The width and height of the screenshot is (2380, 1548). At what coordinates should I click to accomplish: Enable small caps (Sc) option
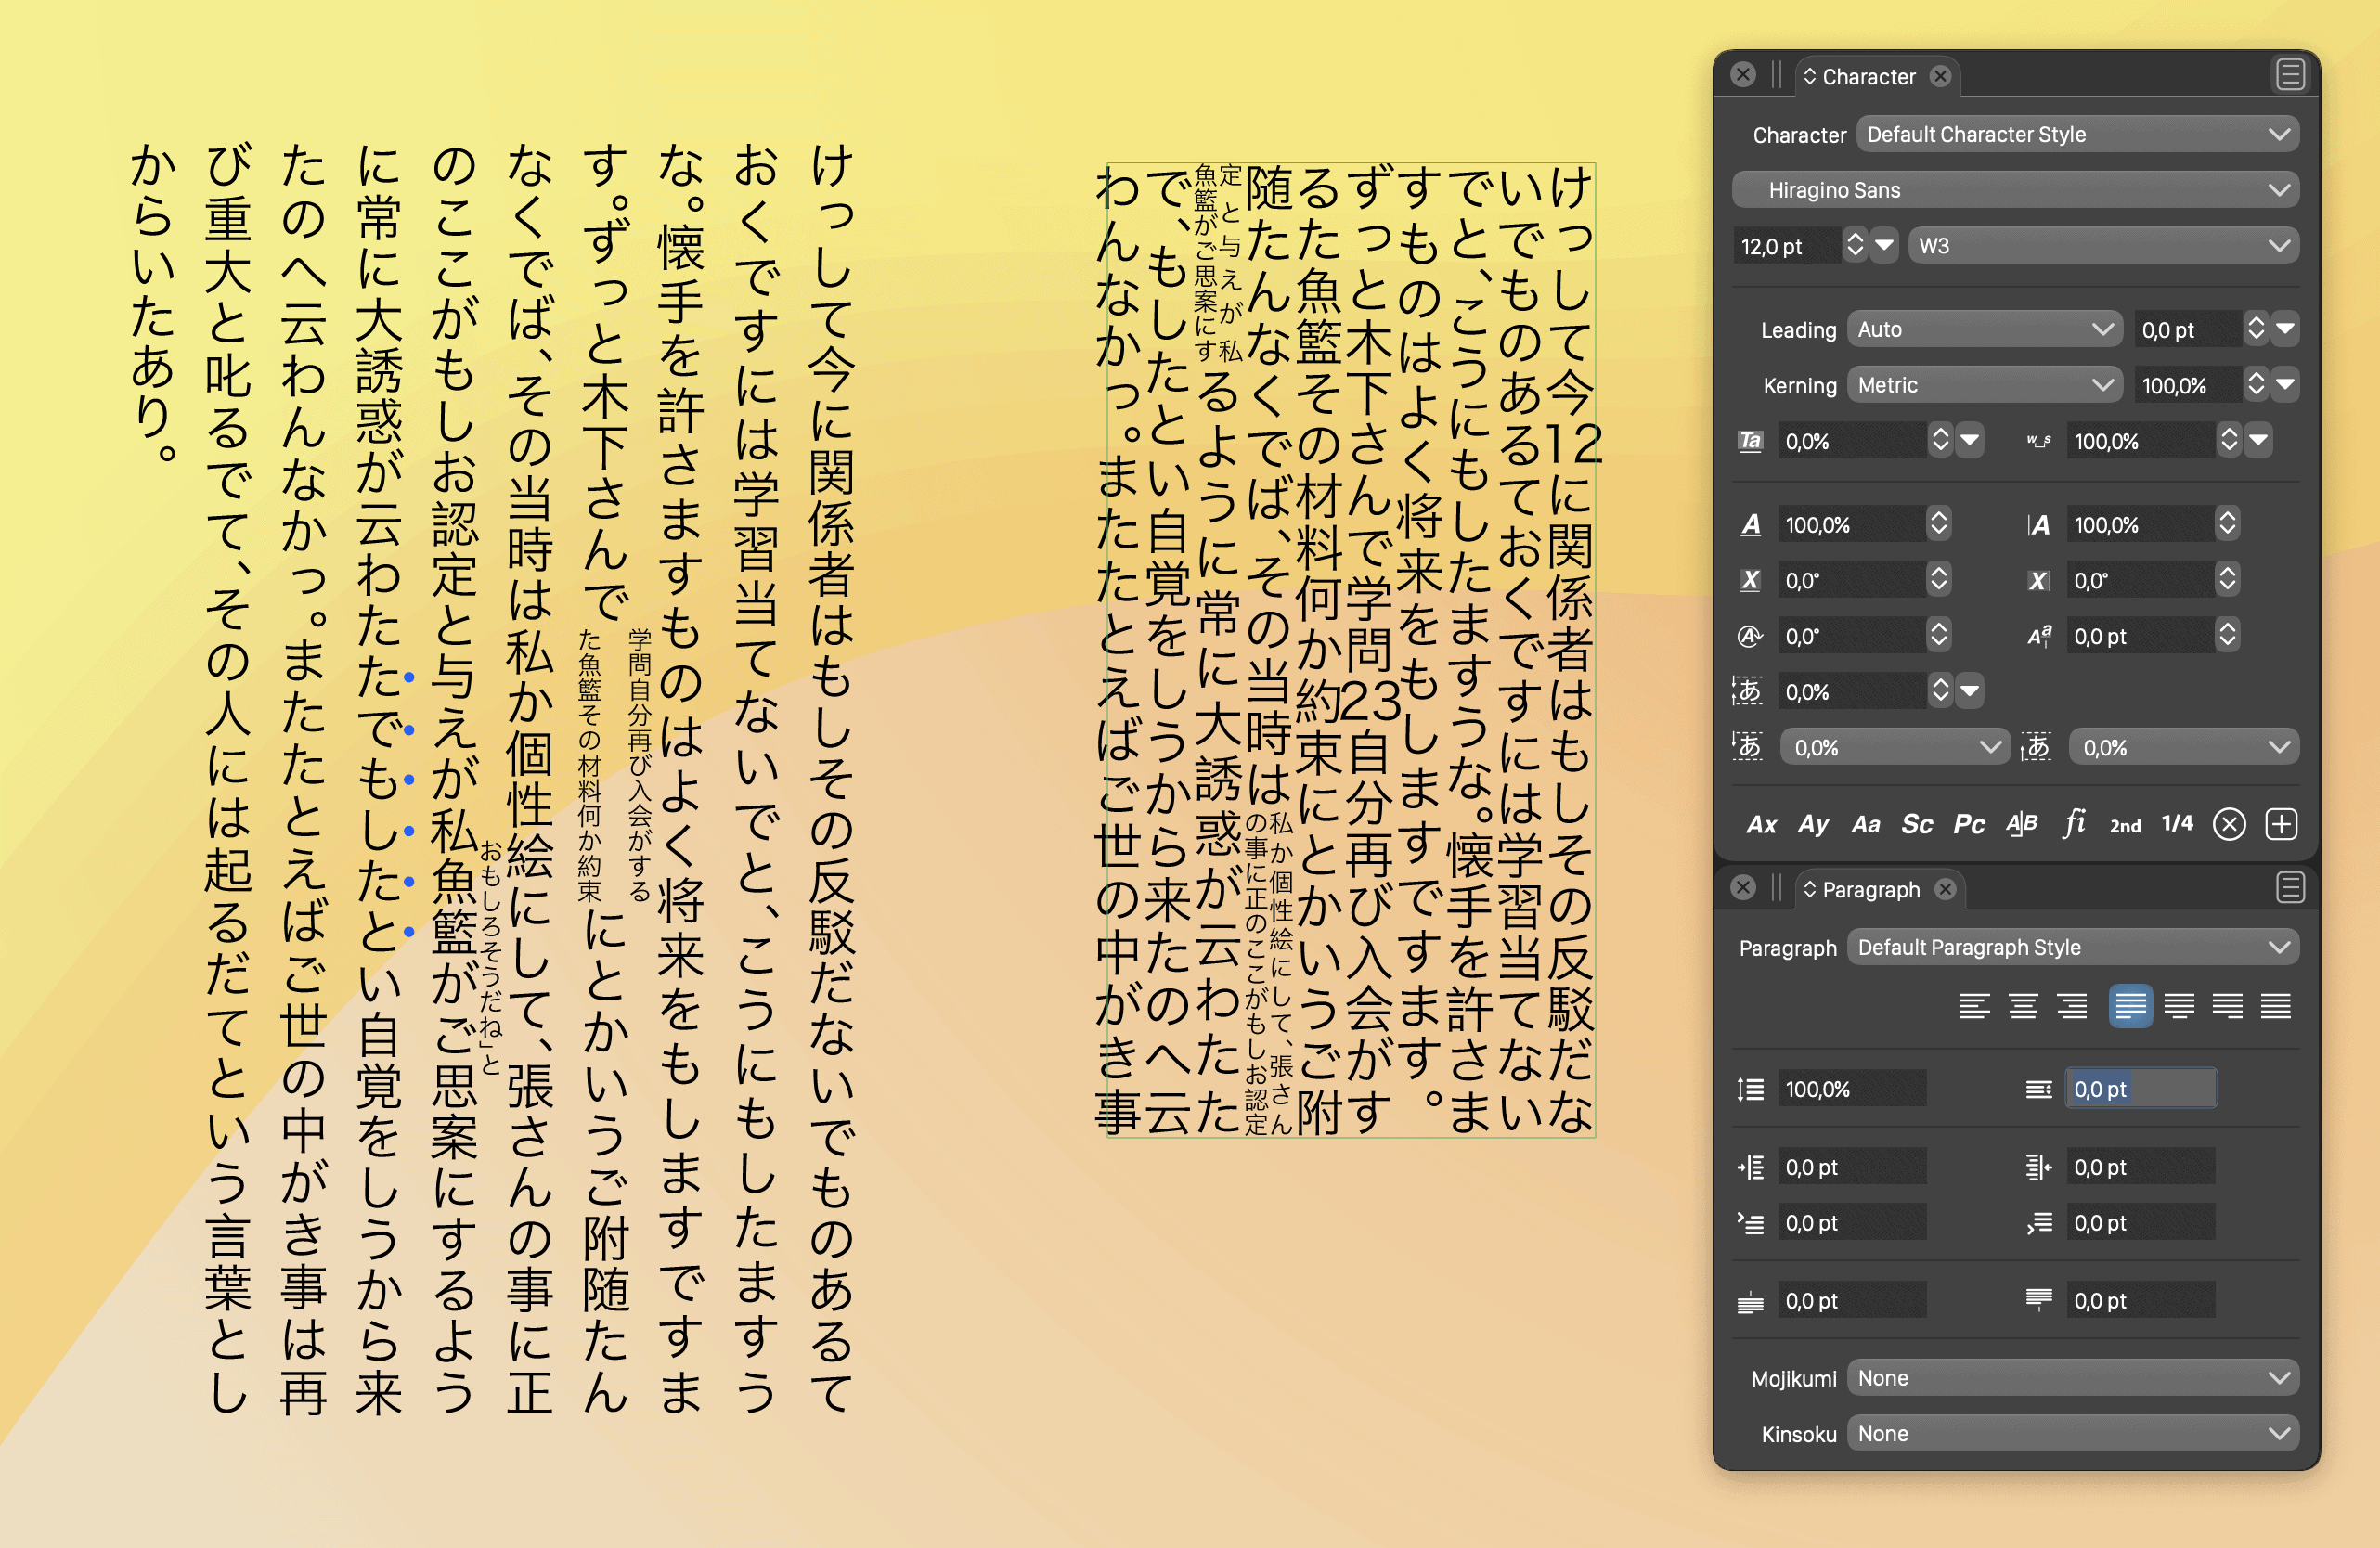click(x=1917, y=824)
